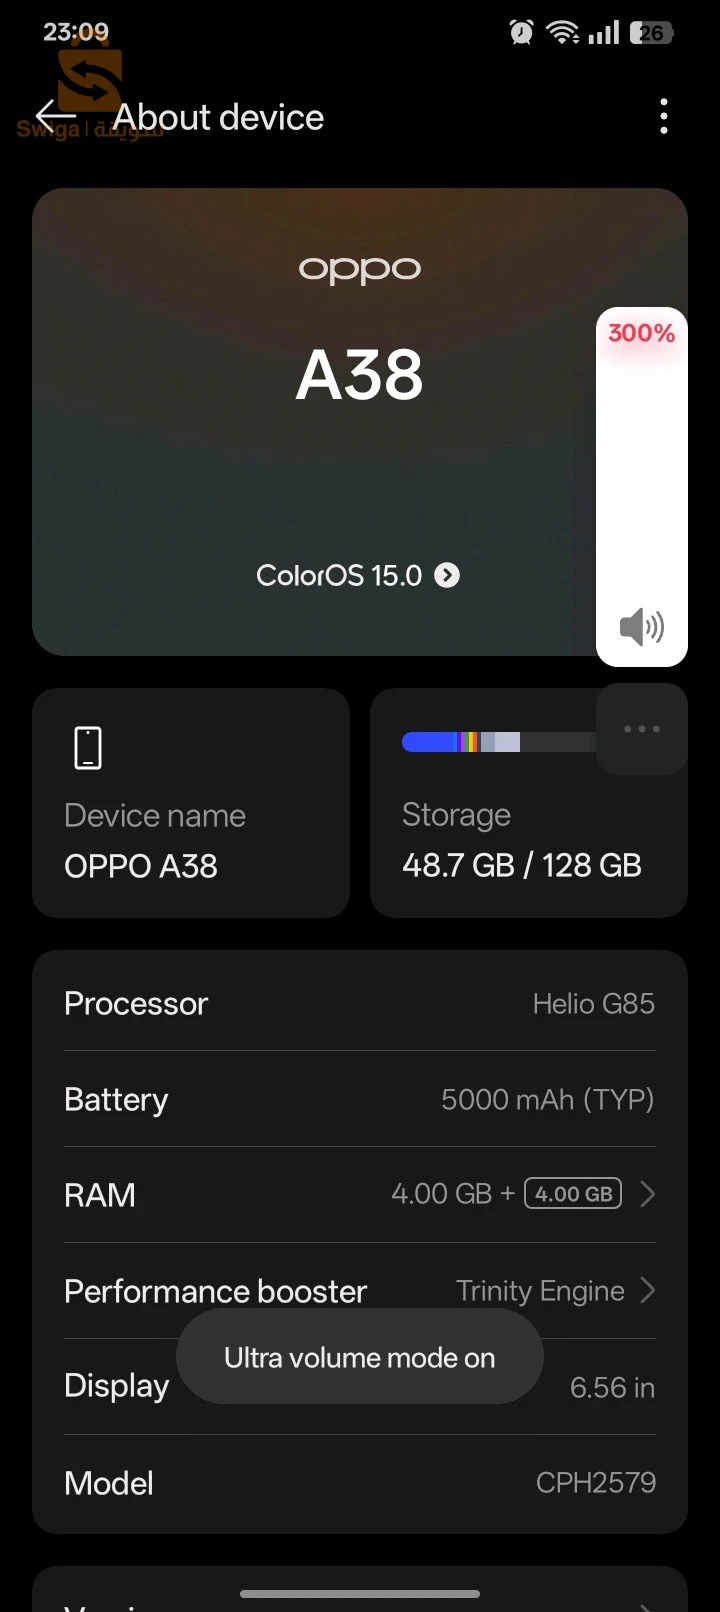
Task: Expand the RAM extension details
Action: (646, 1193)
